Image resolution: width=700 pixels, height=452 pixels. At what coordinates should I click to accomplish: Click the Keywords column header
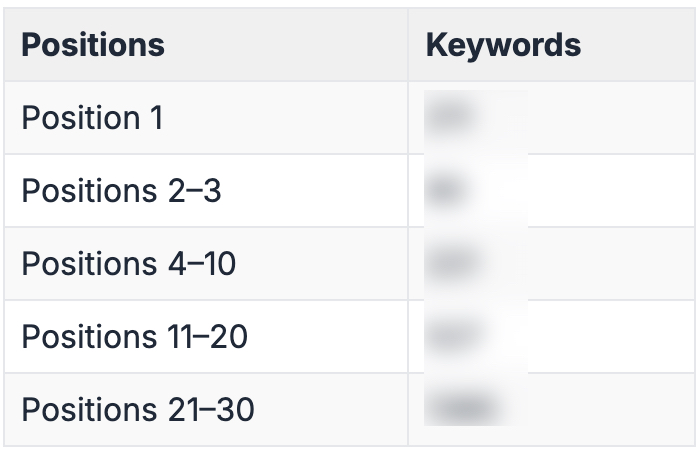[503, 45]
